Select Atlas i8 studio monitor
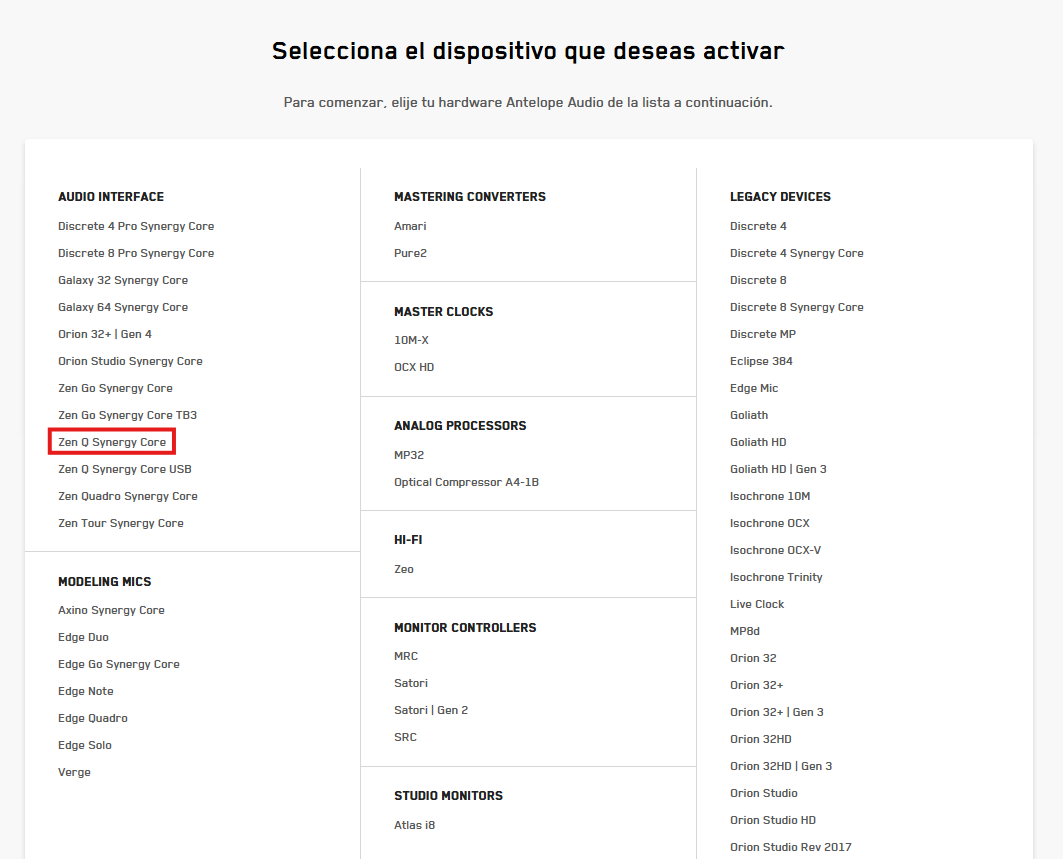The width and height of the screenshot is (1063, 859). [x=414, y=825]
